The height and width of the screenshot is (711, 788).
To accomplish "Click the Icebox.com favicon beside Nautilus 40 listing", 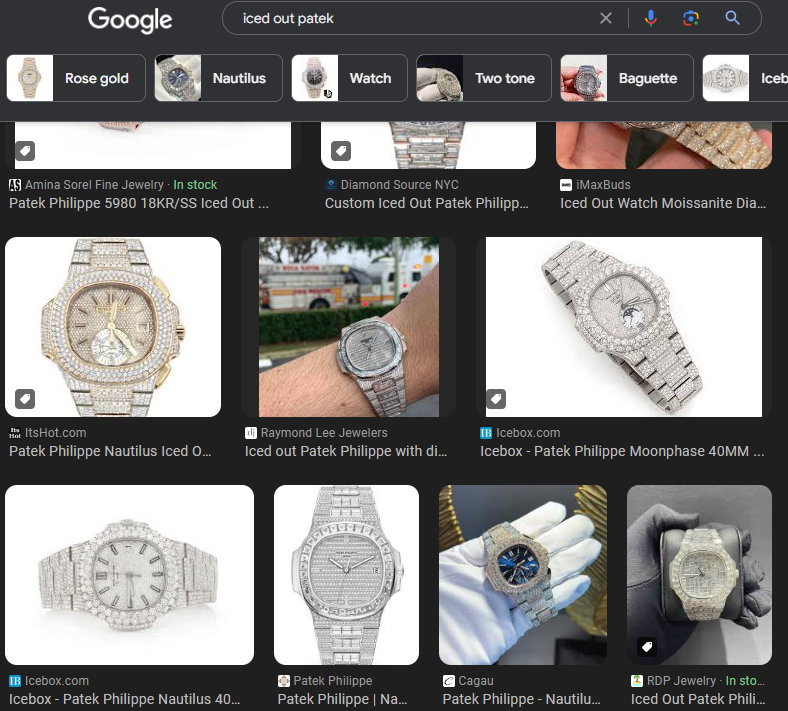I will pyautogui.click(x=15, y=681).
